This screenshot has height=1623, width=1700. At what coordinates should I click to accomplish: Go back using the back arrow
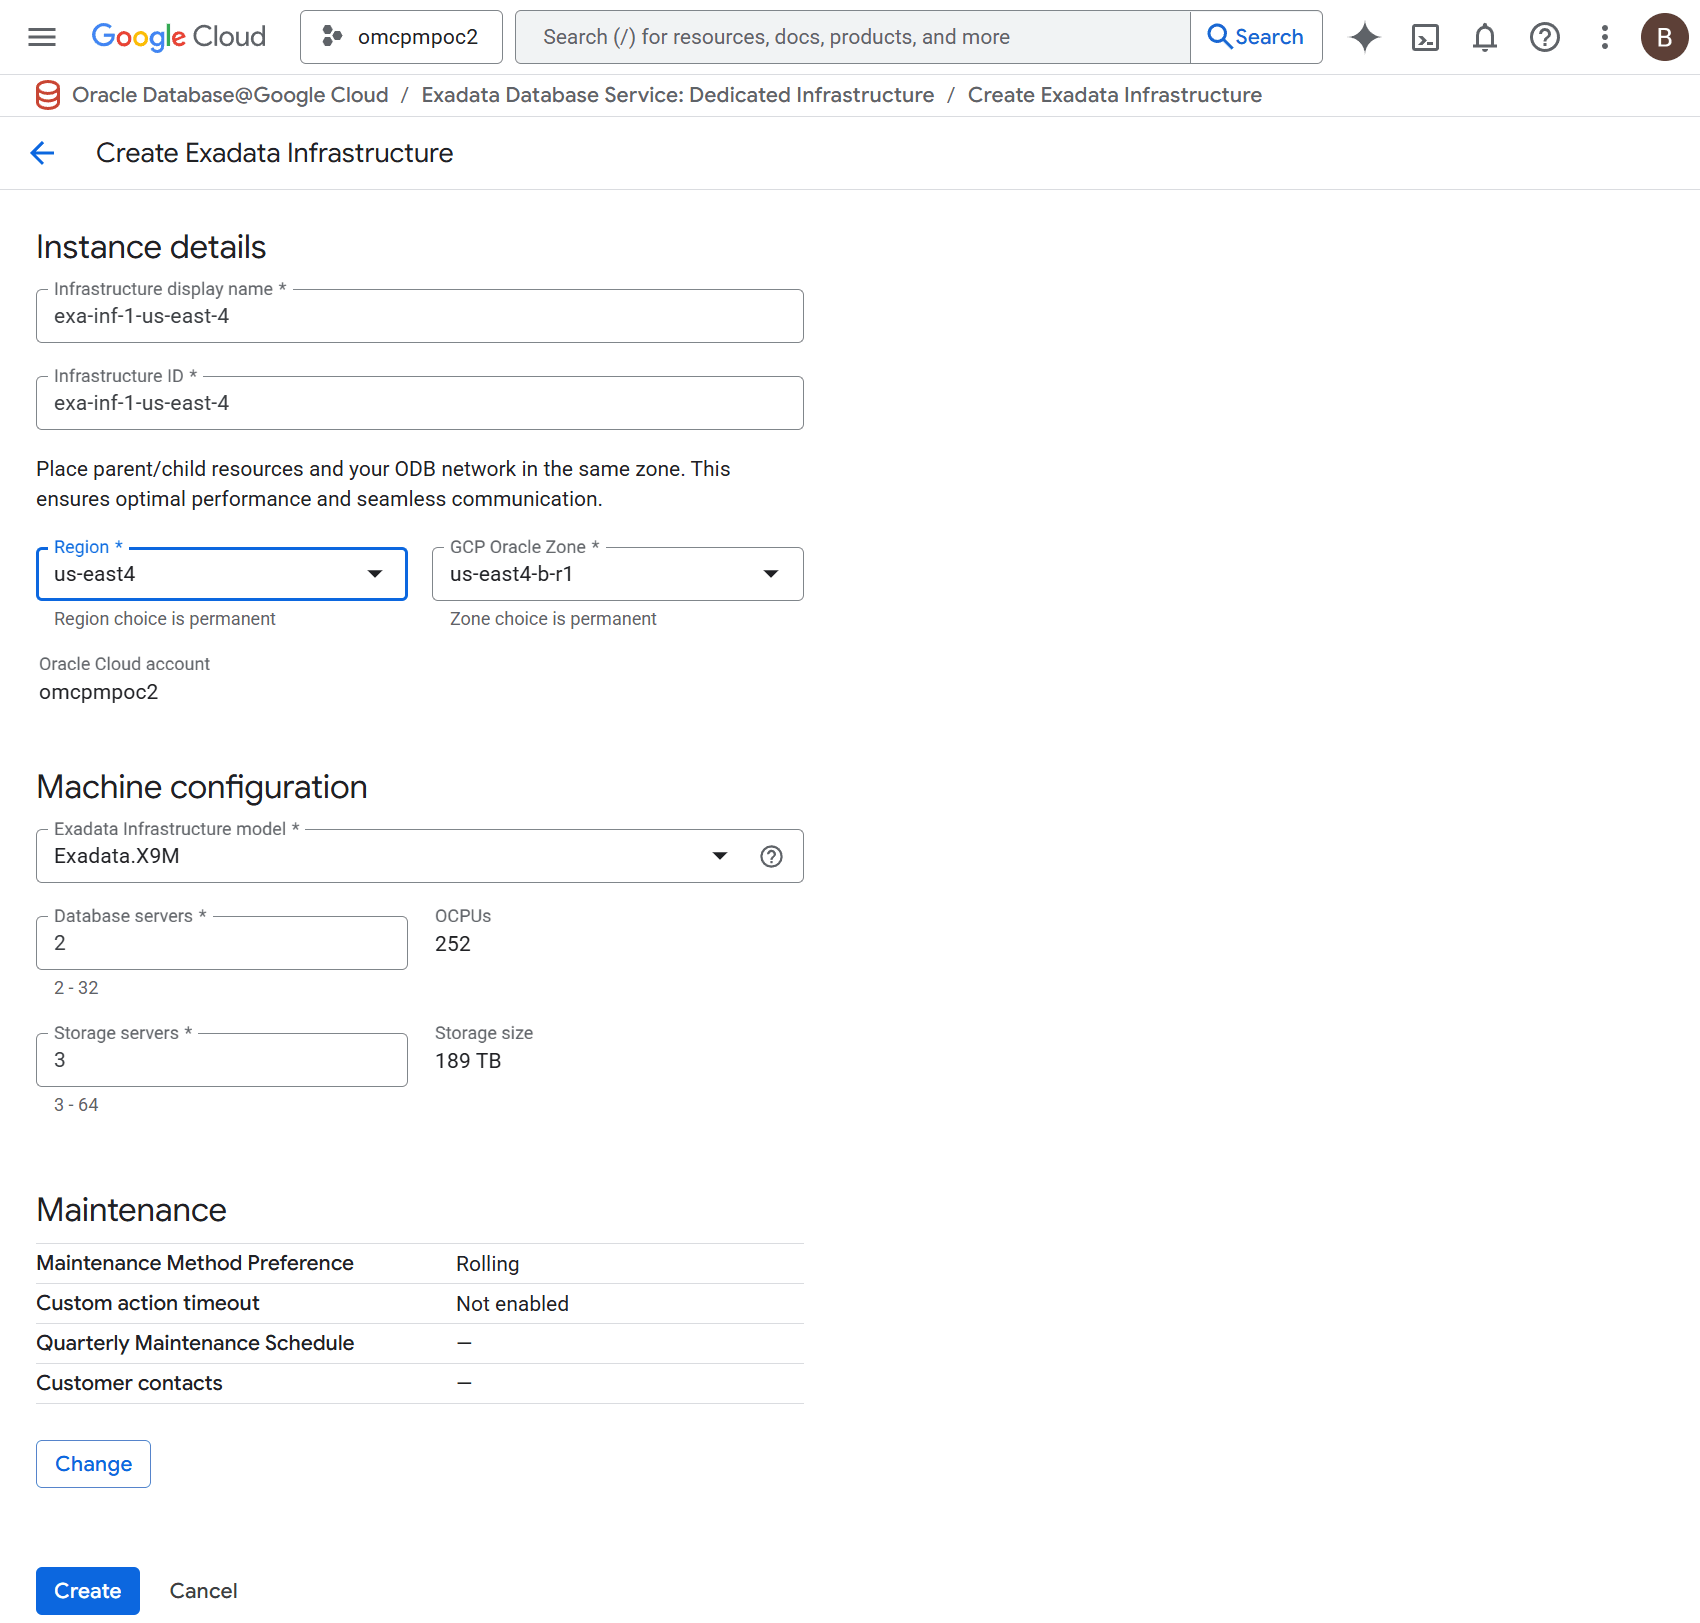(42, 153)
